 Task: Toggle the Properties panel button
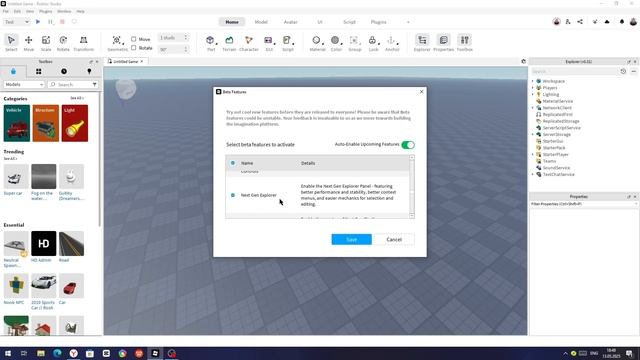(x=443, y=43)
